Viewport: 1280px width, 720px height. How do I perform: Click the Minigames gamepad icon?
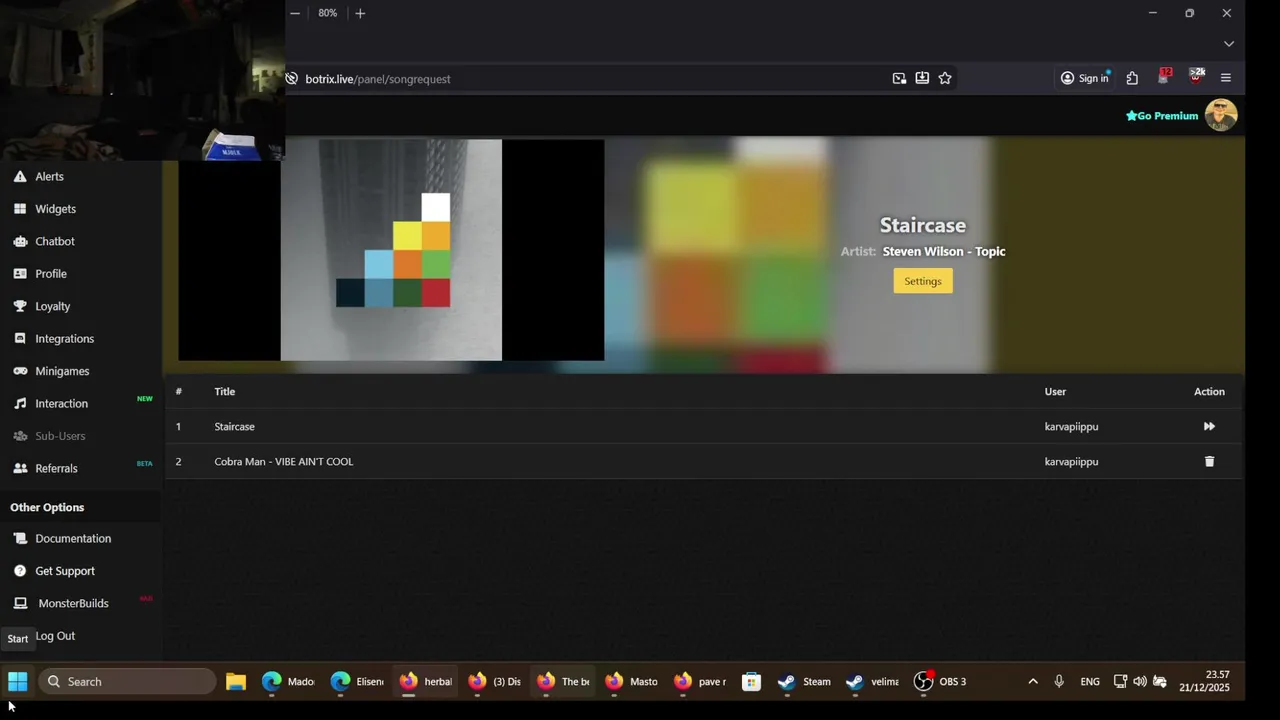point(20,371)
